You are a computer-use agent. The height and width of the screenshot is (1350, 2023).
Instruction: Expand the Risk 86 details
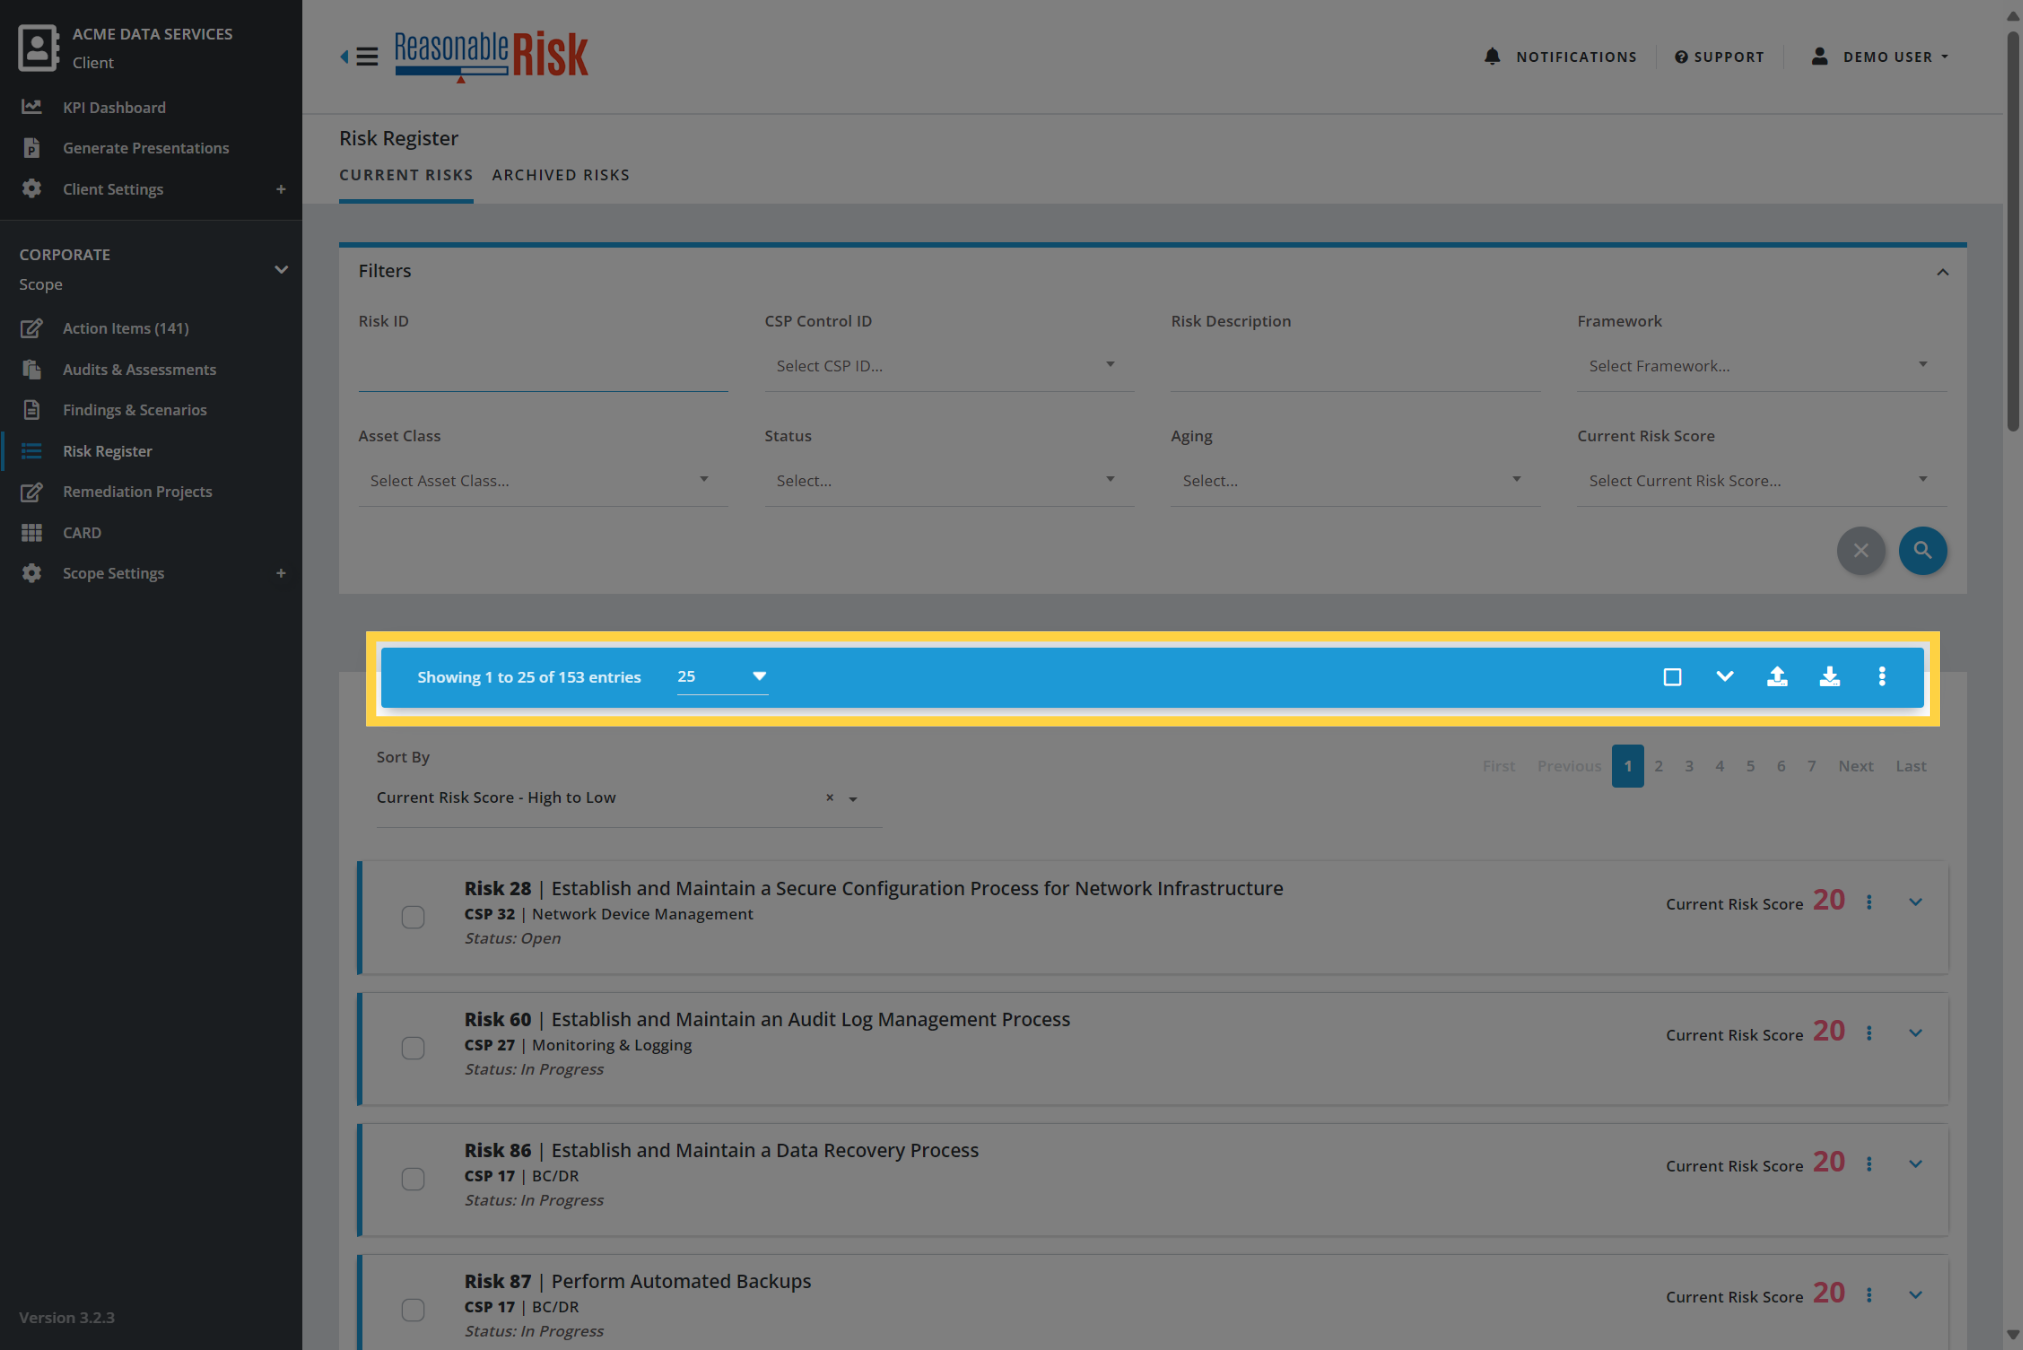point(1915,1164)
